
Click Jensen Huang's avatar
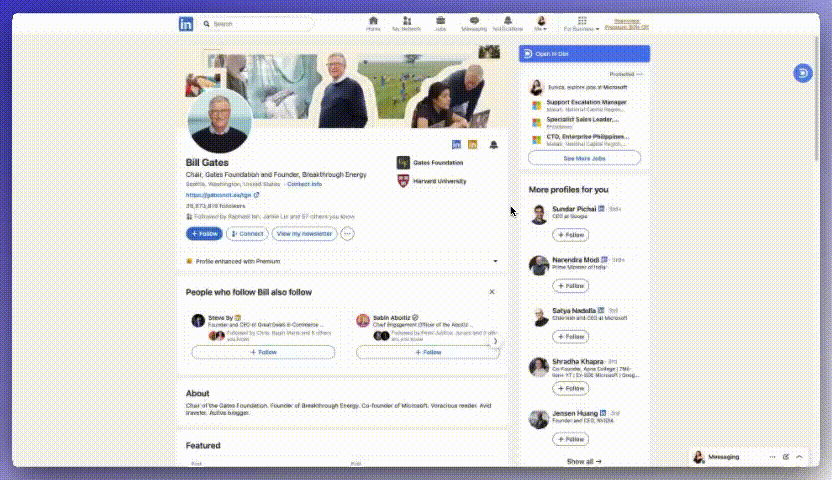pyautogui.click(x=539, y=419)
